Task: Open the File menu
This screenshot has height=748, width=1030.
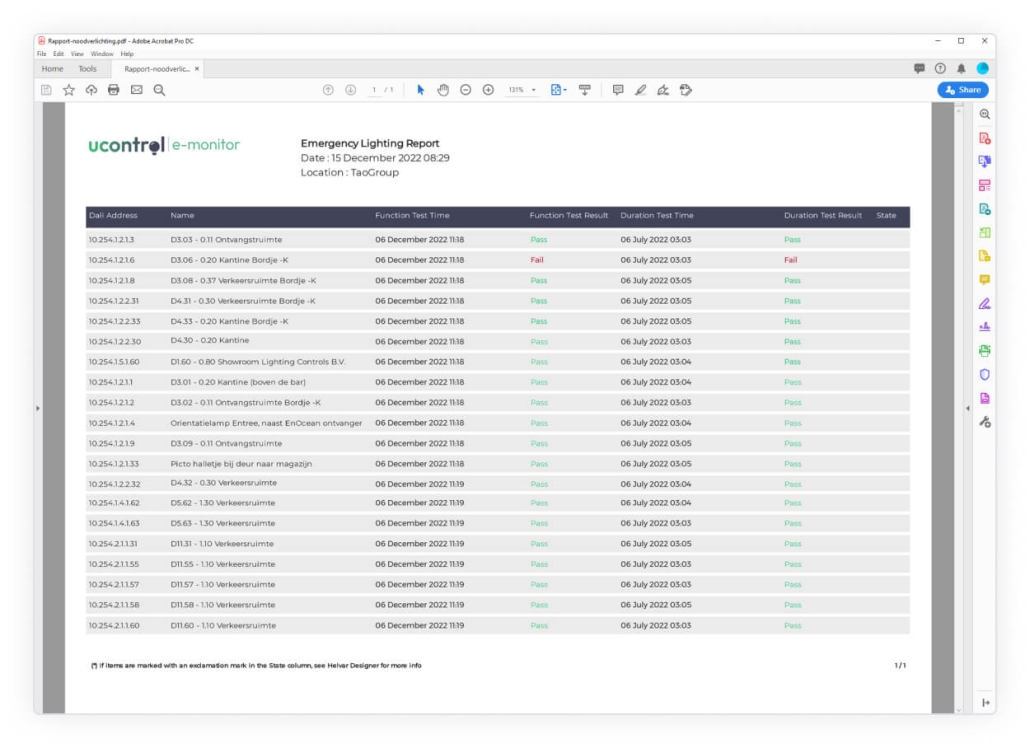Action: pyautogui.click(x=41, y=54)
